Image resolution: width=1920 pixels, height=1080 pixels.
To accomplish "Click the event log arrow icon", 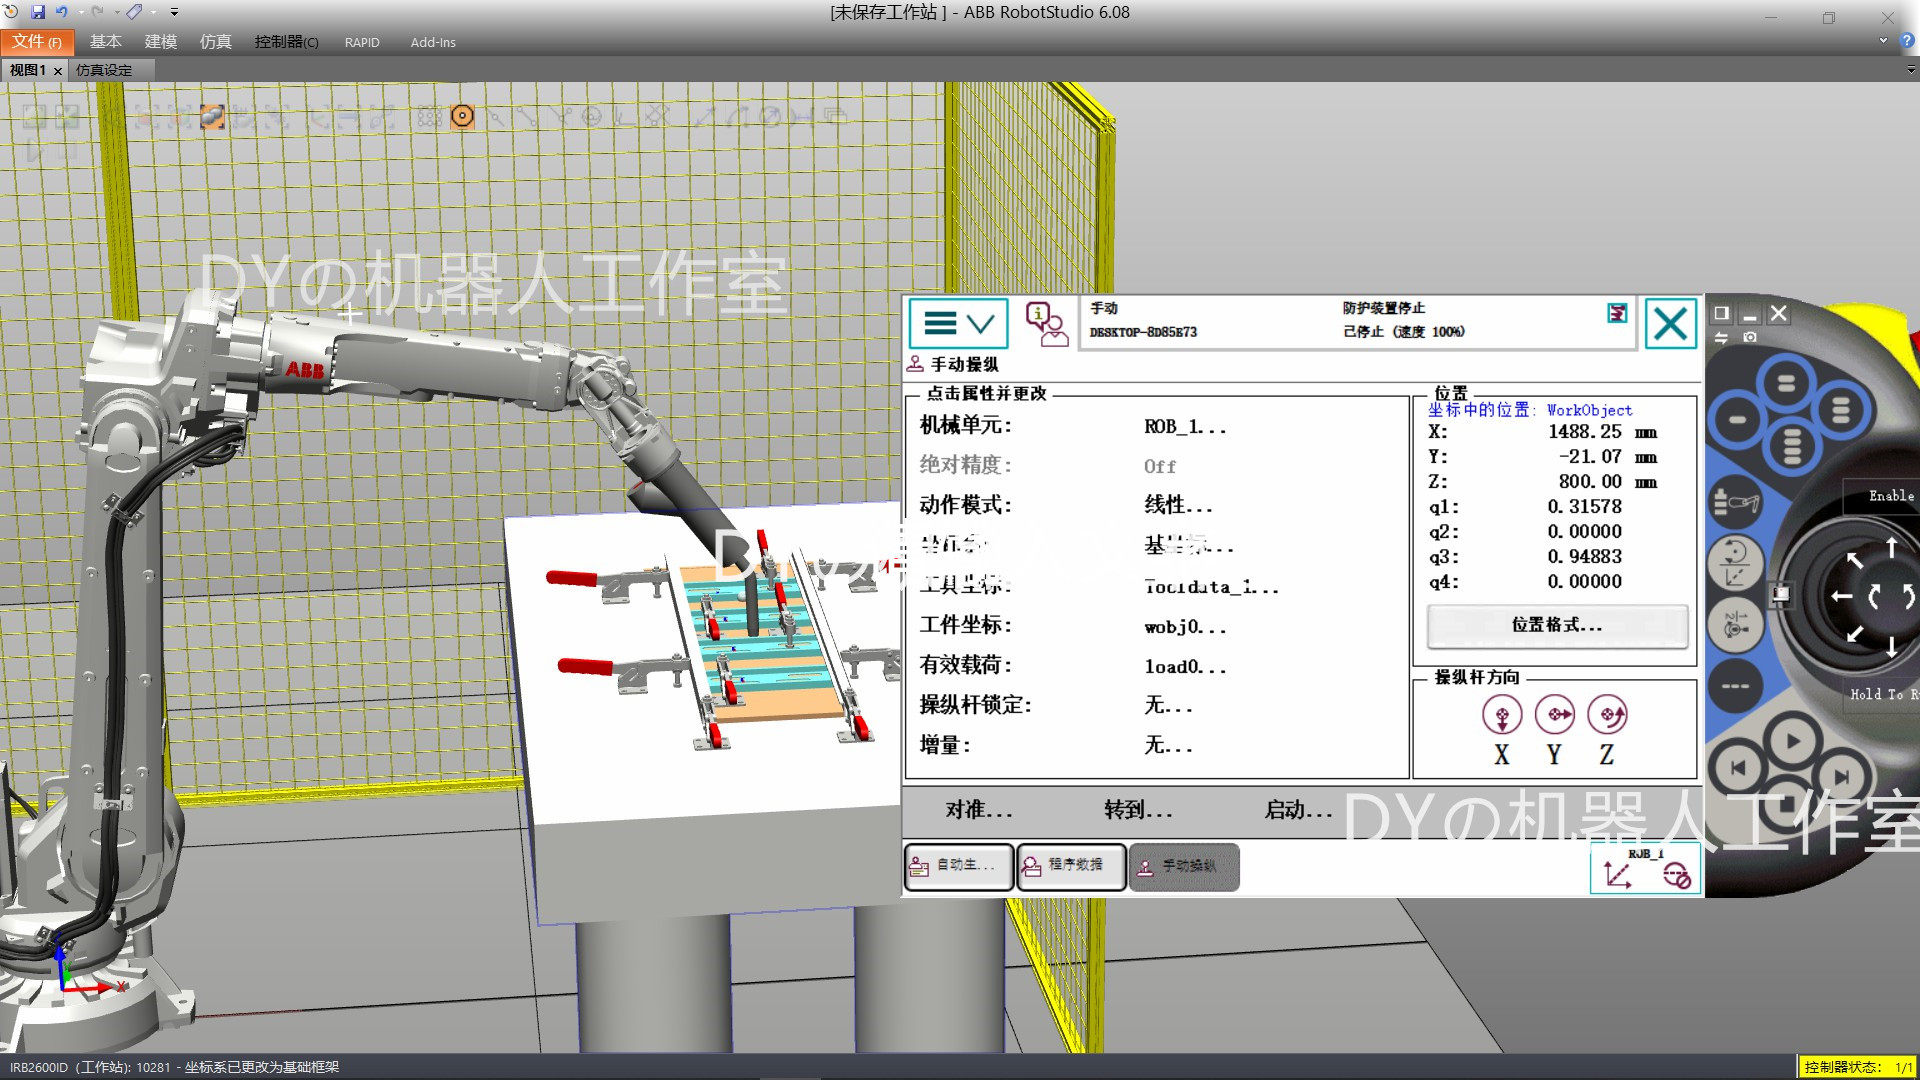I will [1617, 314].
